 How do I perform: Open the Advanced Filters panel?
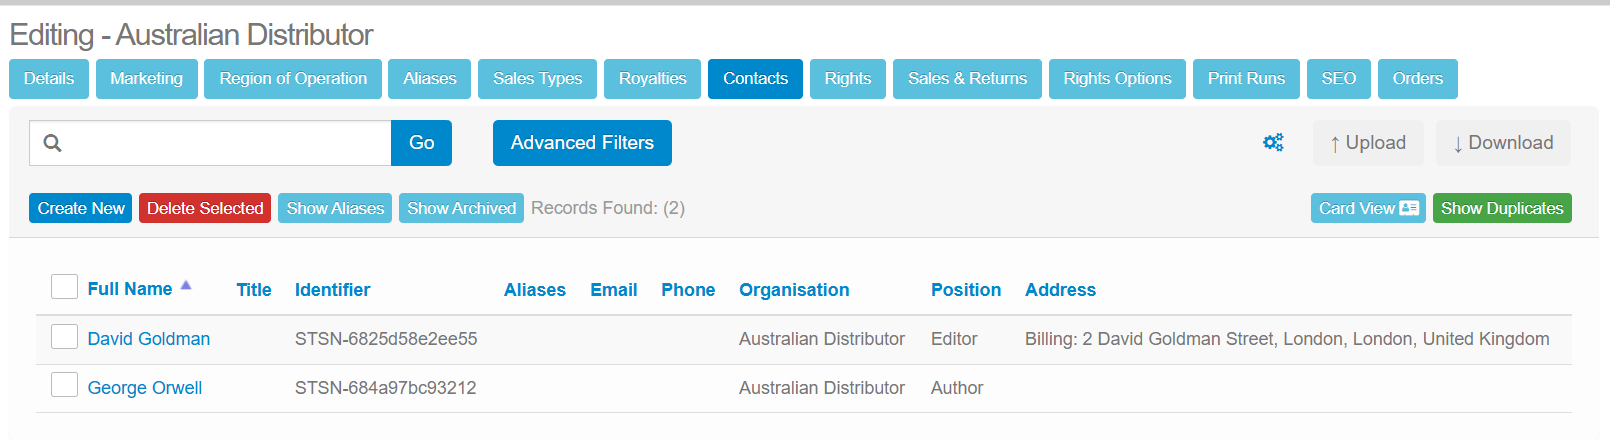(582, 143)
